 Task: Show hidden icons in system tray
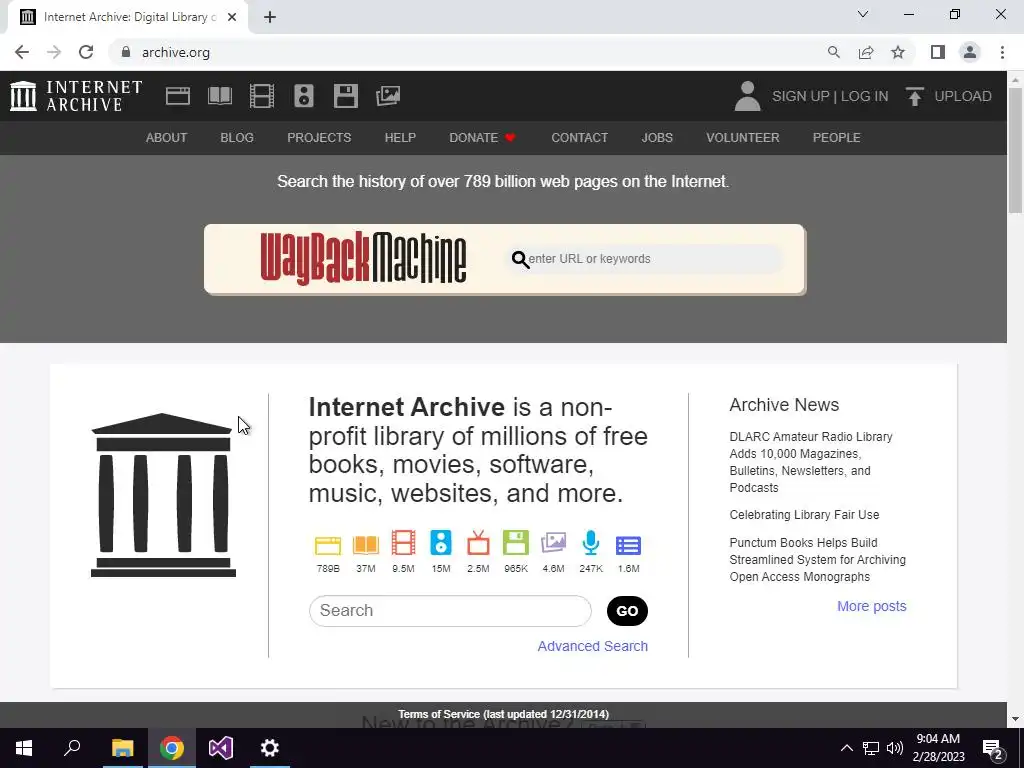coord(846,748)
